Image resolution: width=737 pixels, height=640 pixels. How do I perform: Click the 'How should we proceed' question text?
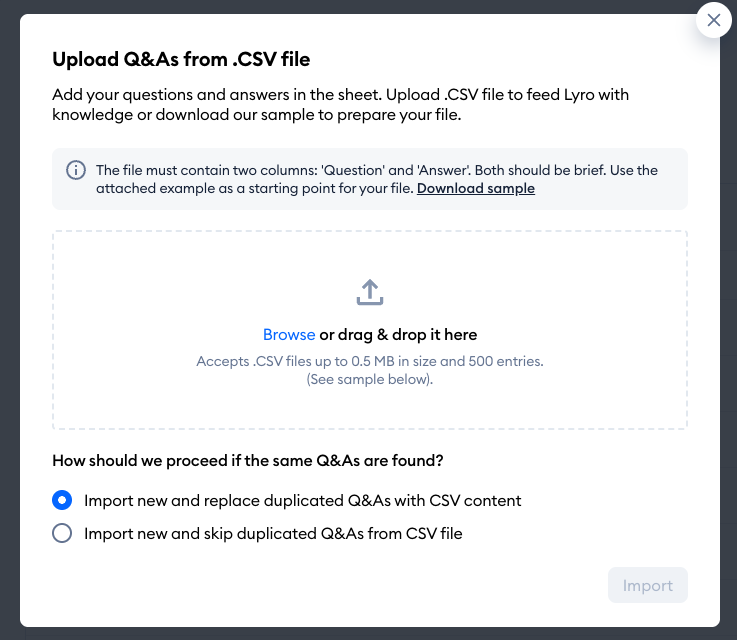point(248,461)
